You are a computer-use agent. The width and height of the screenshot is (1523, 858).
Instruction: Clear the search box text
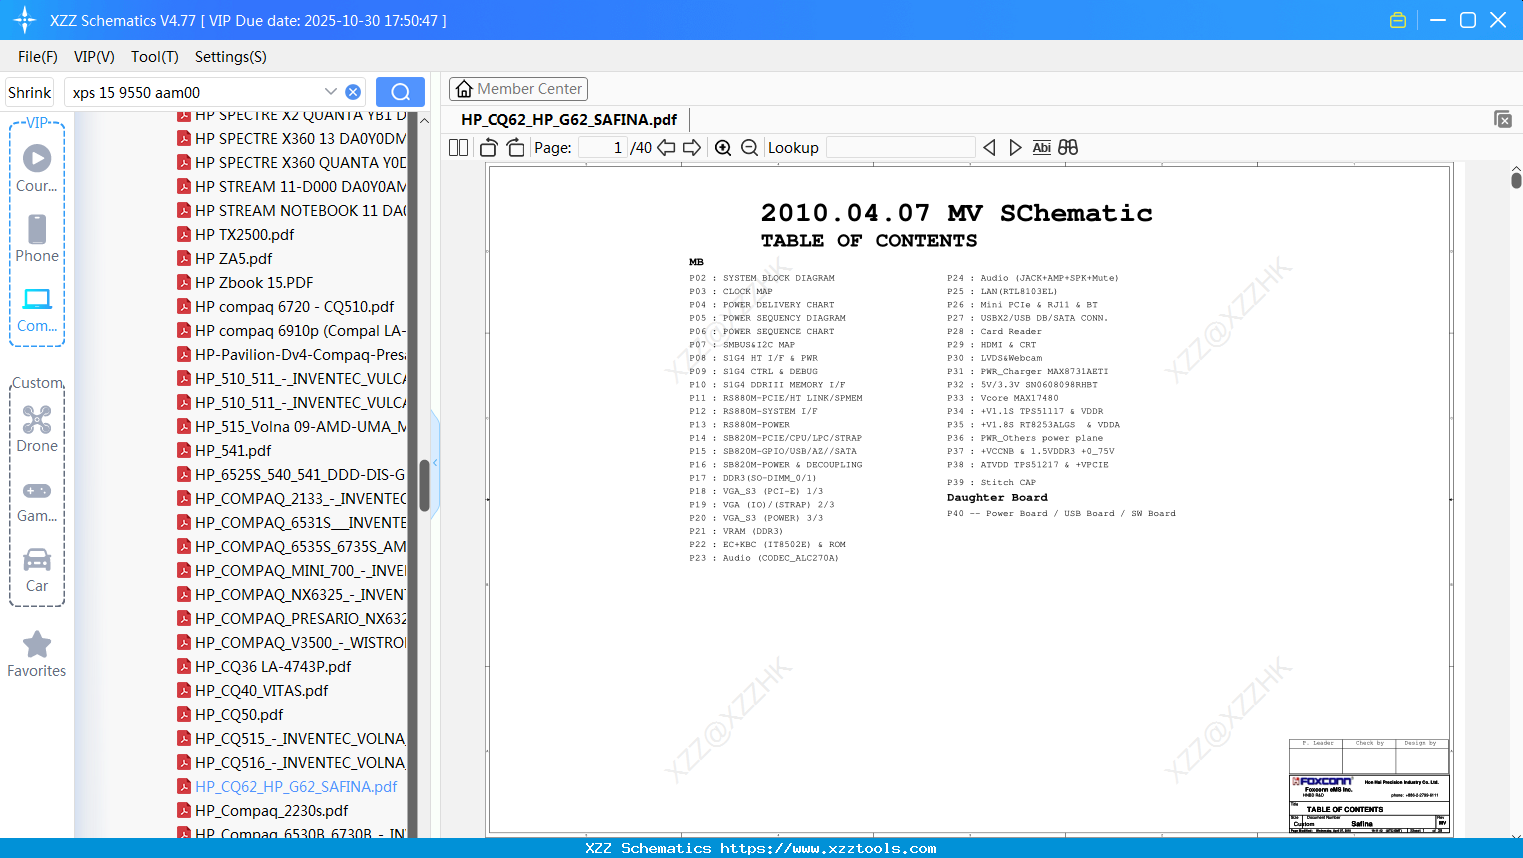353,92
